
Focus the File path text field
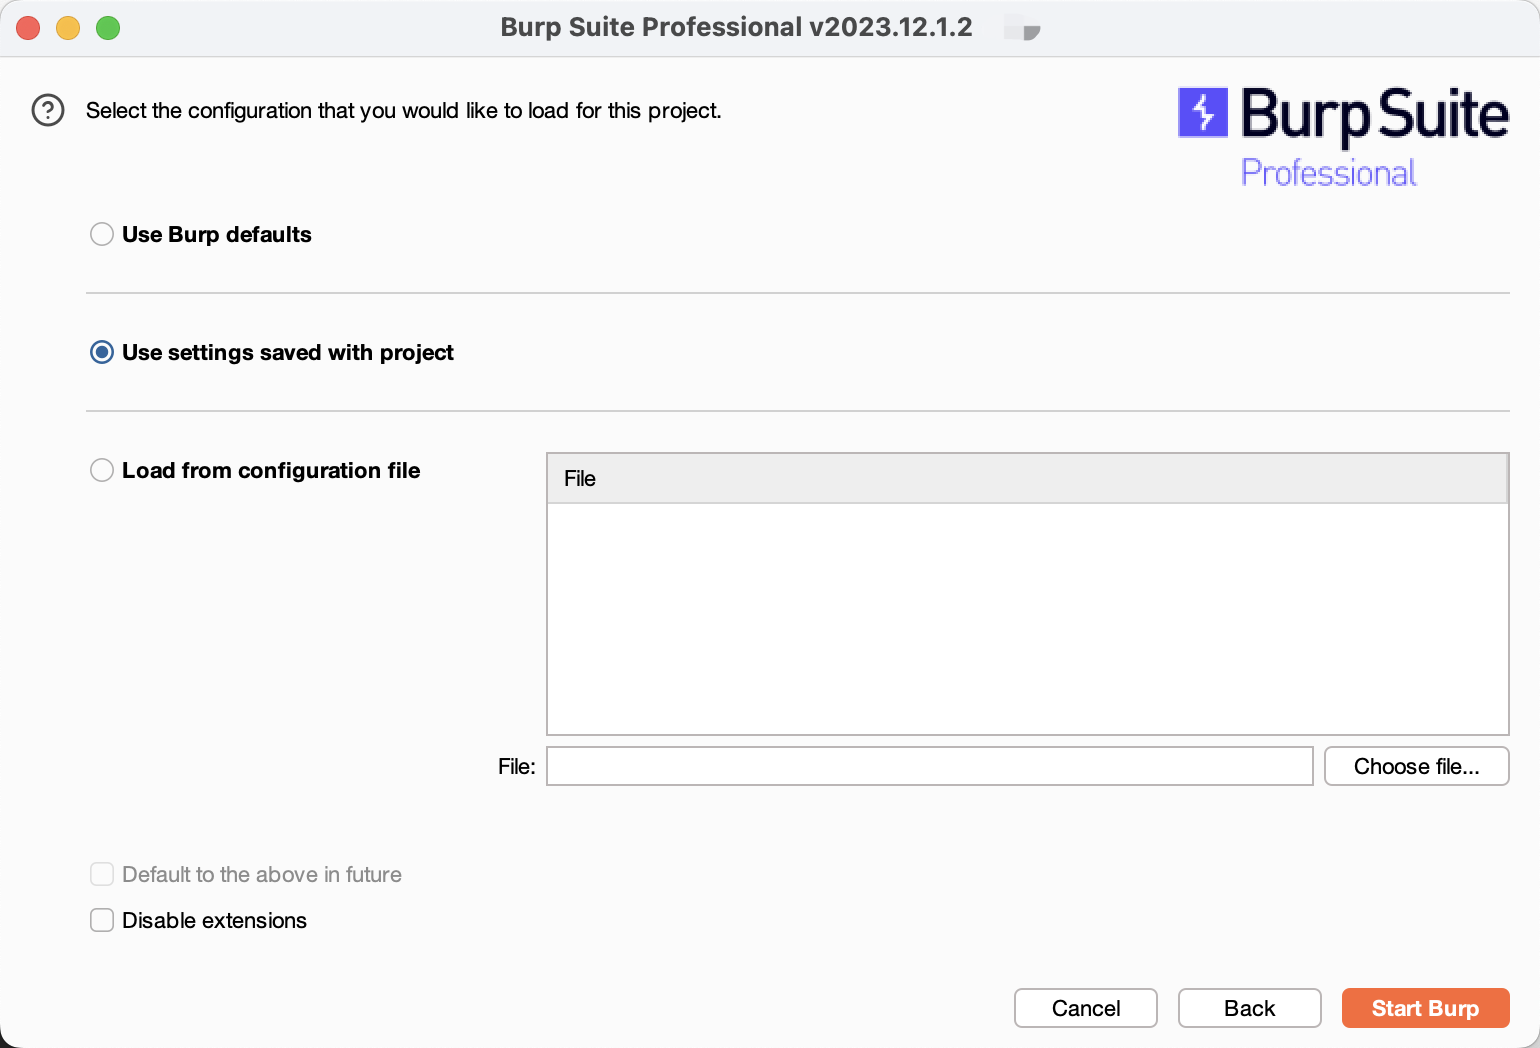[929, 766]
